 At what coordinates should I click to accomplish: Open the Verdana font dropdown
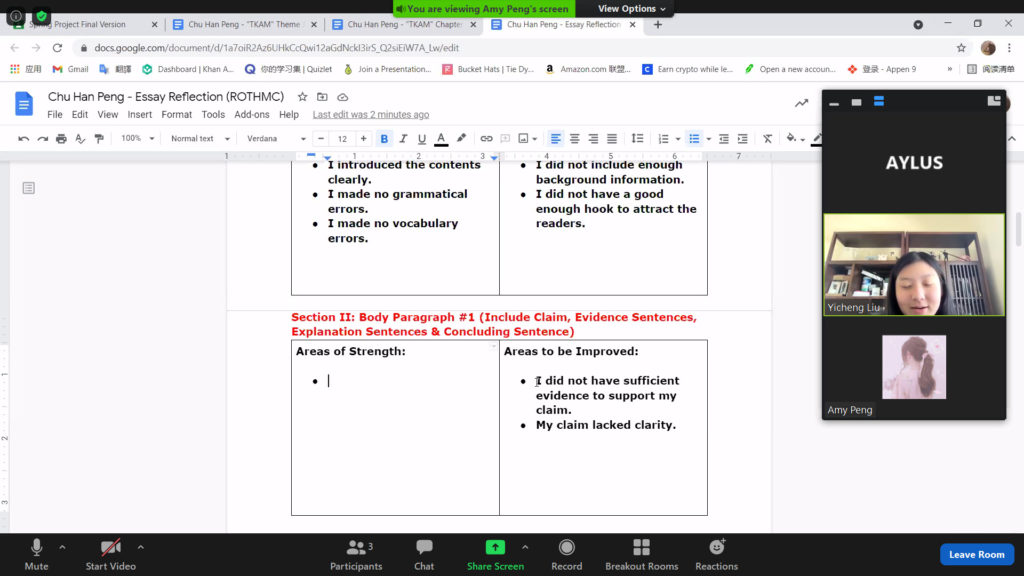click(276, 138)
